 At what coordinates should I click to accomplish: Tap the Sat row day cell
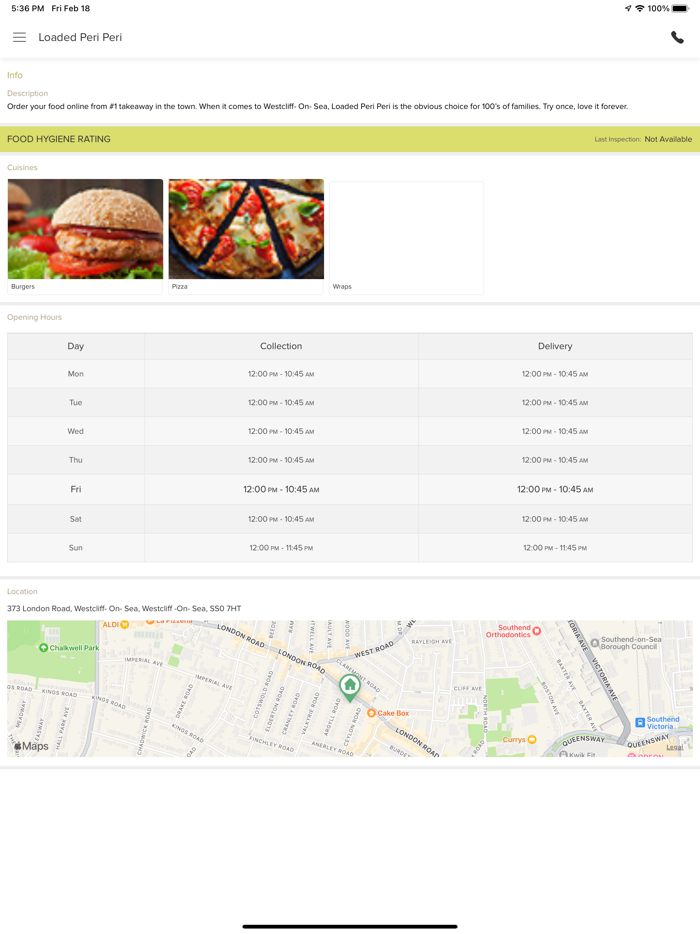pyautogui.click(x=76, y=519)
